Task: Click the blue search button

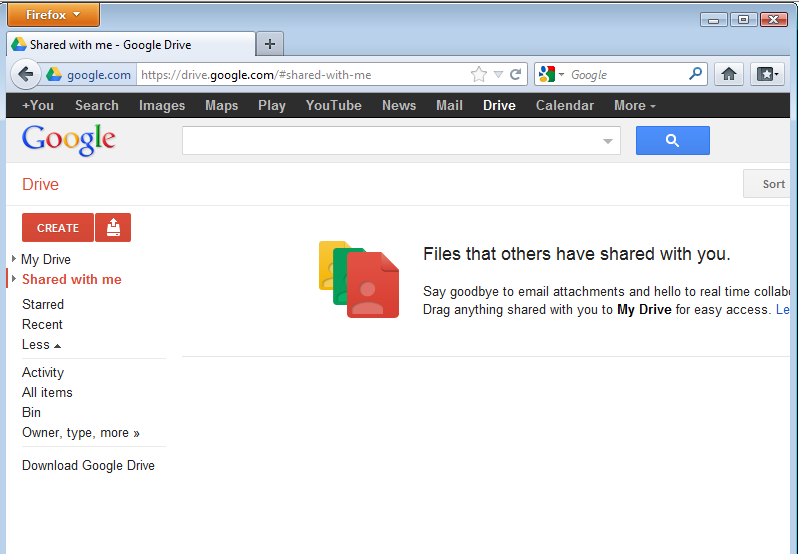Action: tap(673, 141)
